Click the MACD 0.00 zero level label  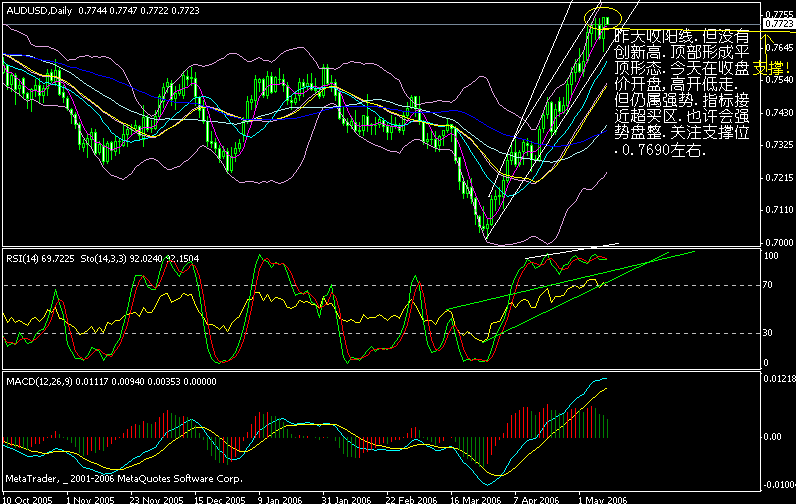tap(773, 437)
